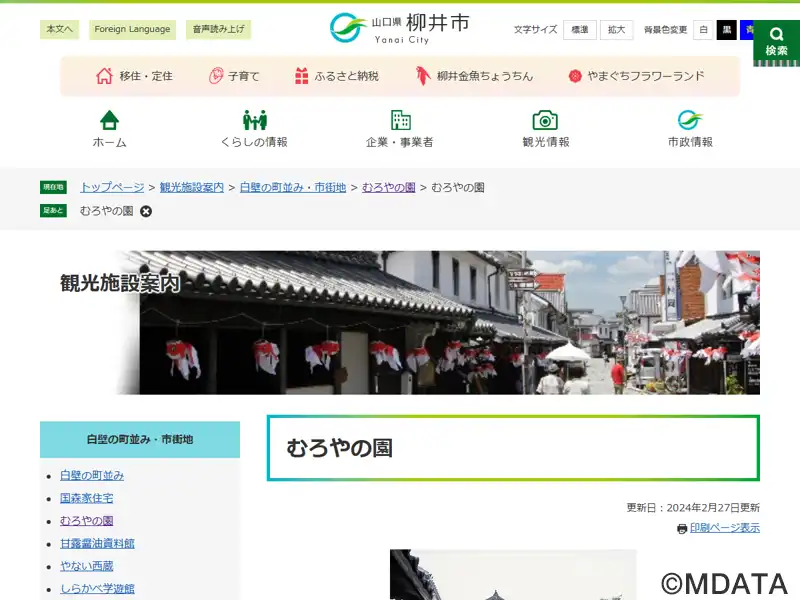Click the flower icon beside やまぐちフラワーランド
The height and width of the screenshot is (600, 800).
click(575, 76)
